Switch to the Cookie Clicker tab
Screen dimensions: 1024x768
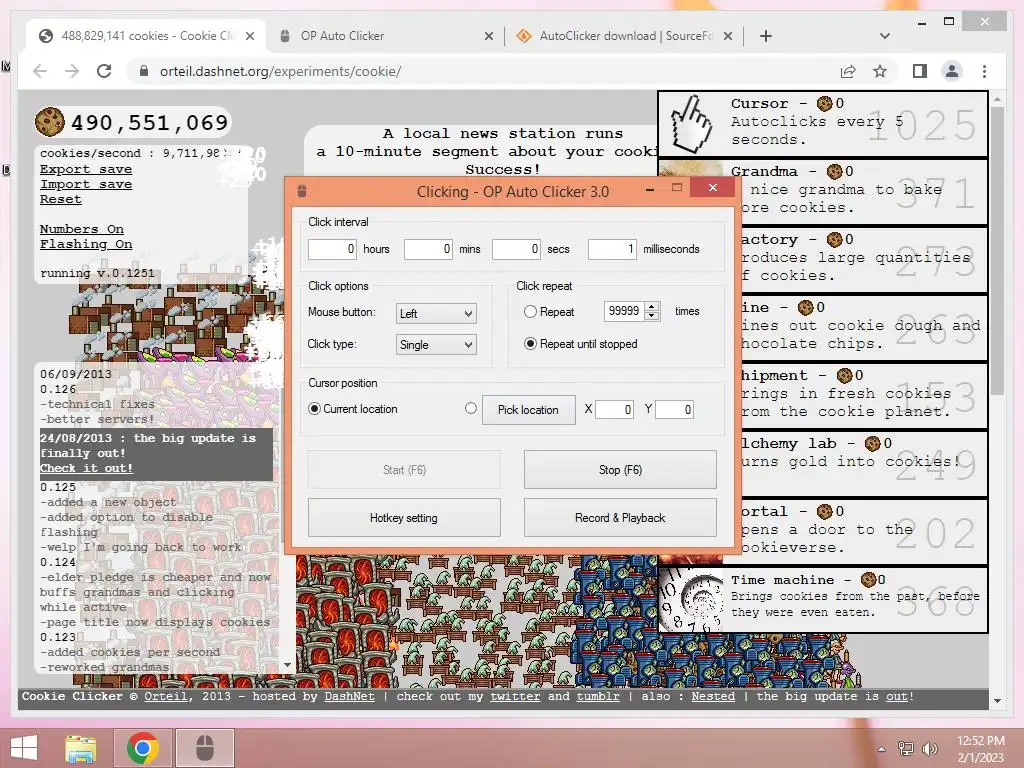point(146,36)
